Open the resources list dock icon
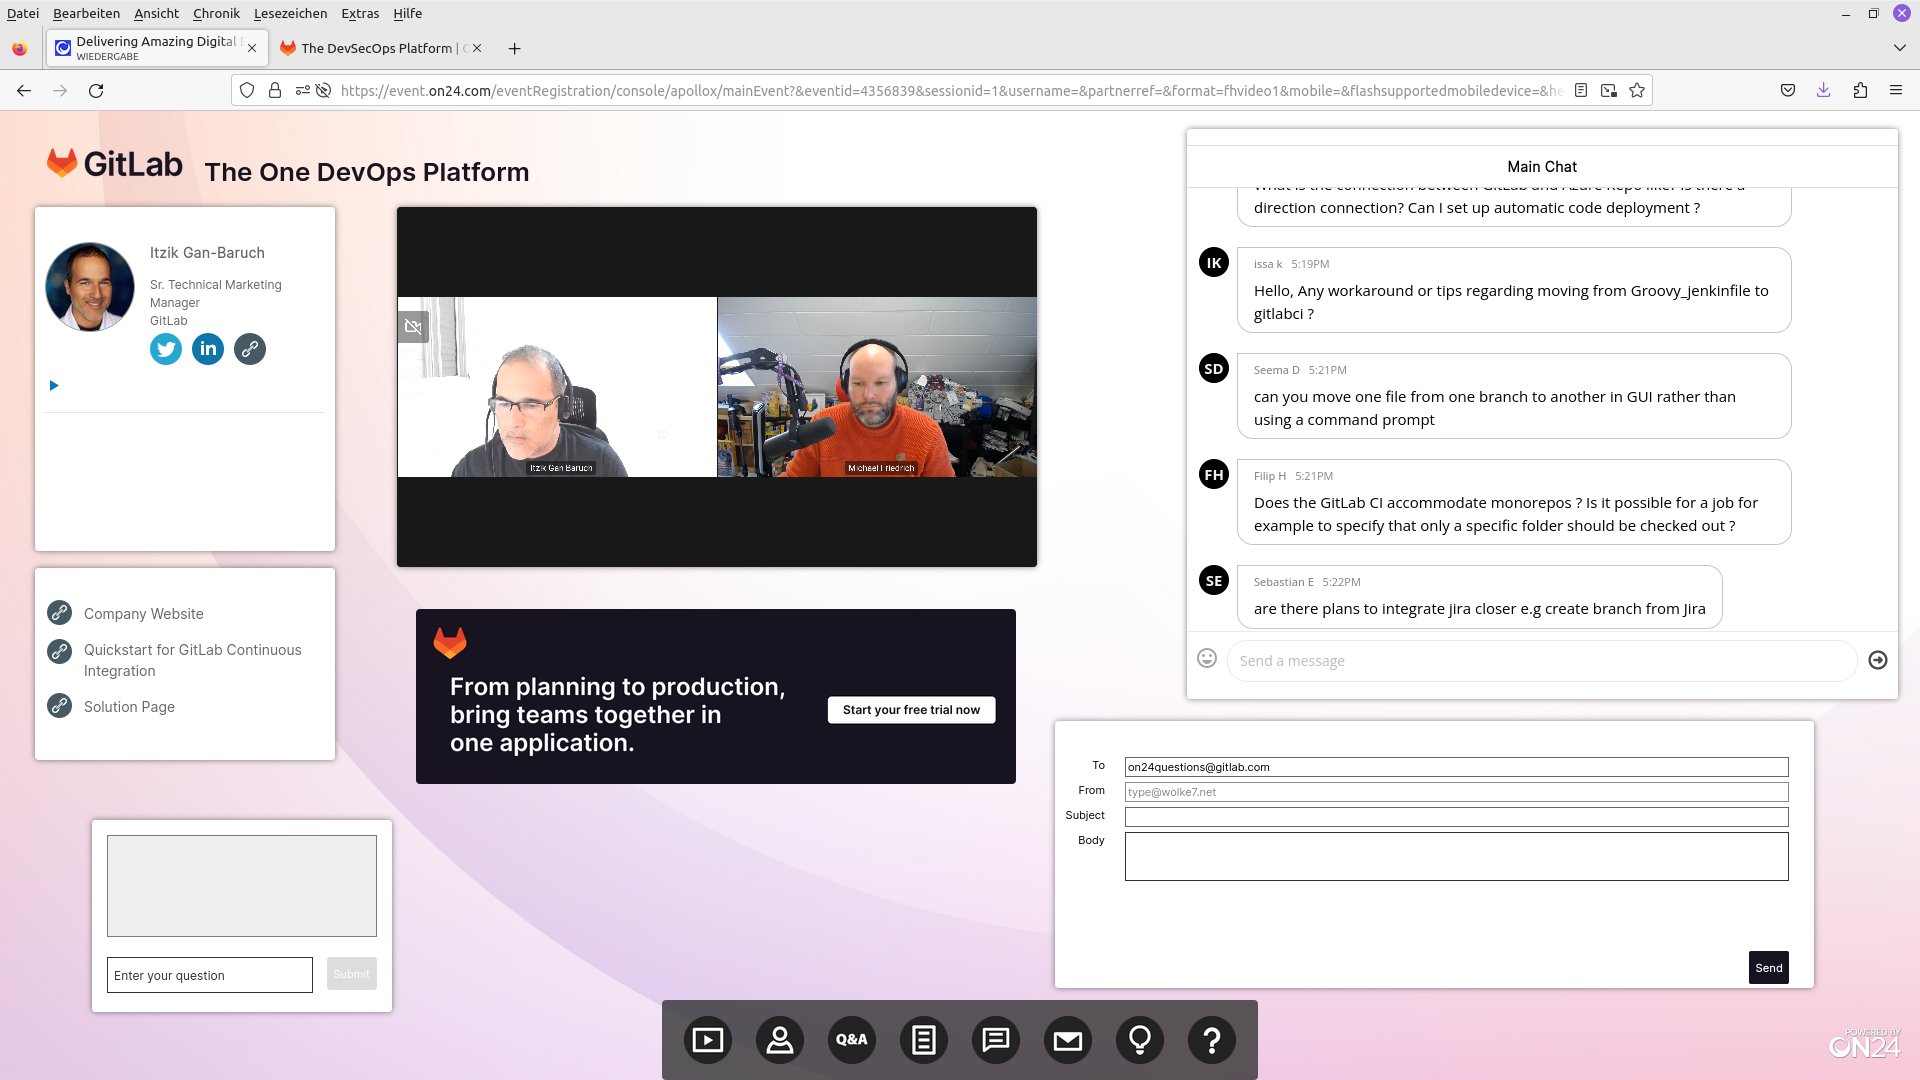Screen dimensions: 1920x1080 tap(924, 1040)
